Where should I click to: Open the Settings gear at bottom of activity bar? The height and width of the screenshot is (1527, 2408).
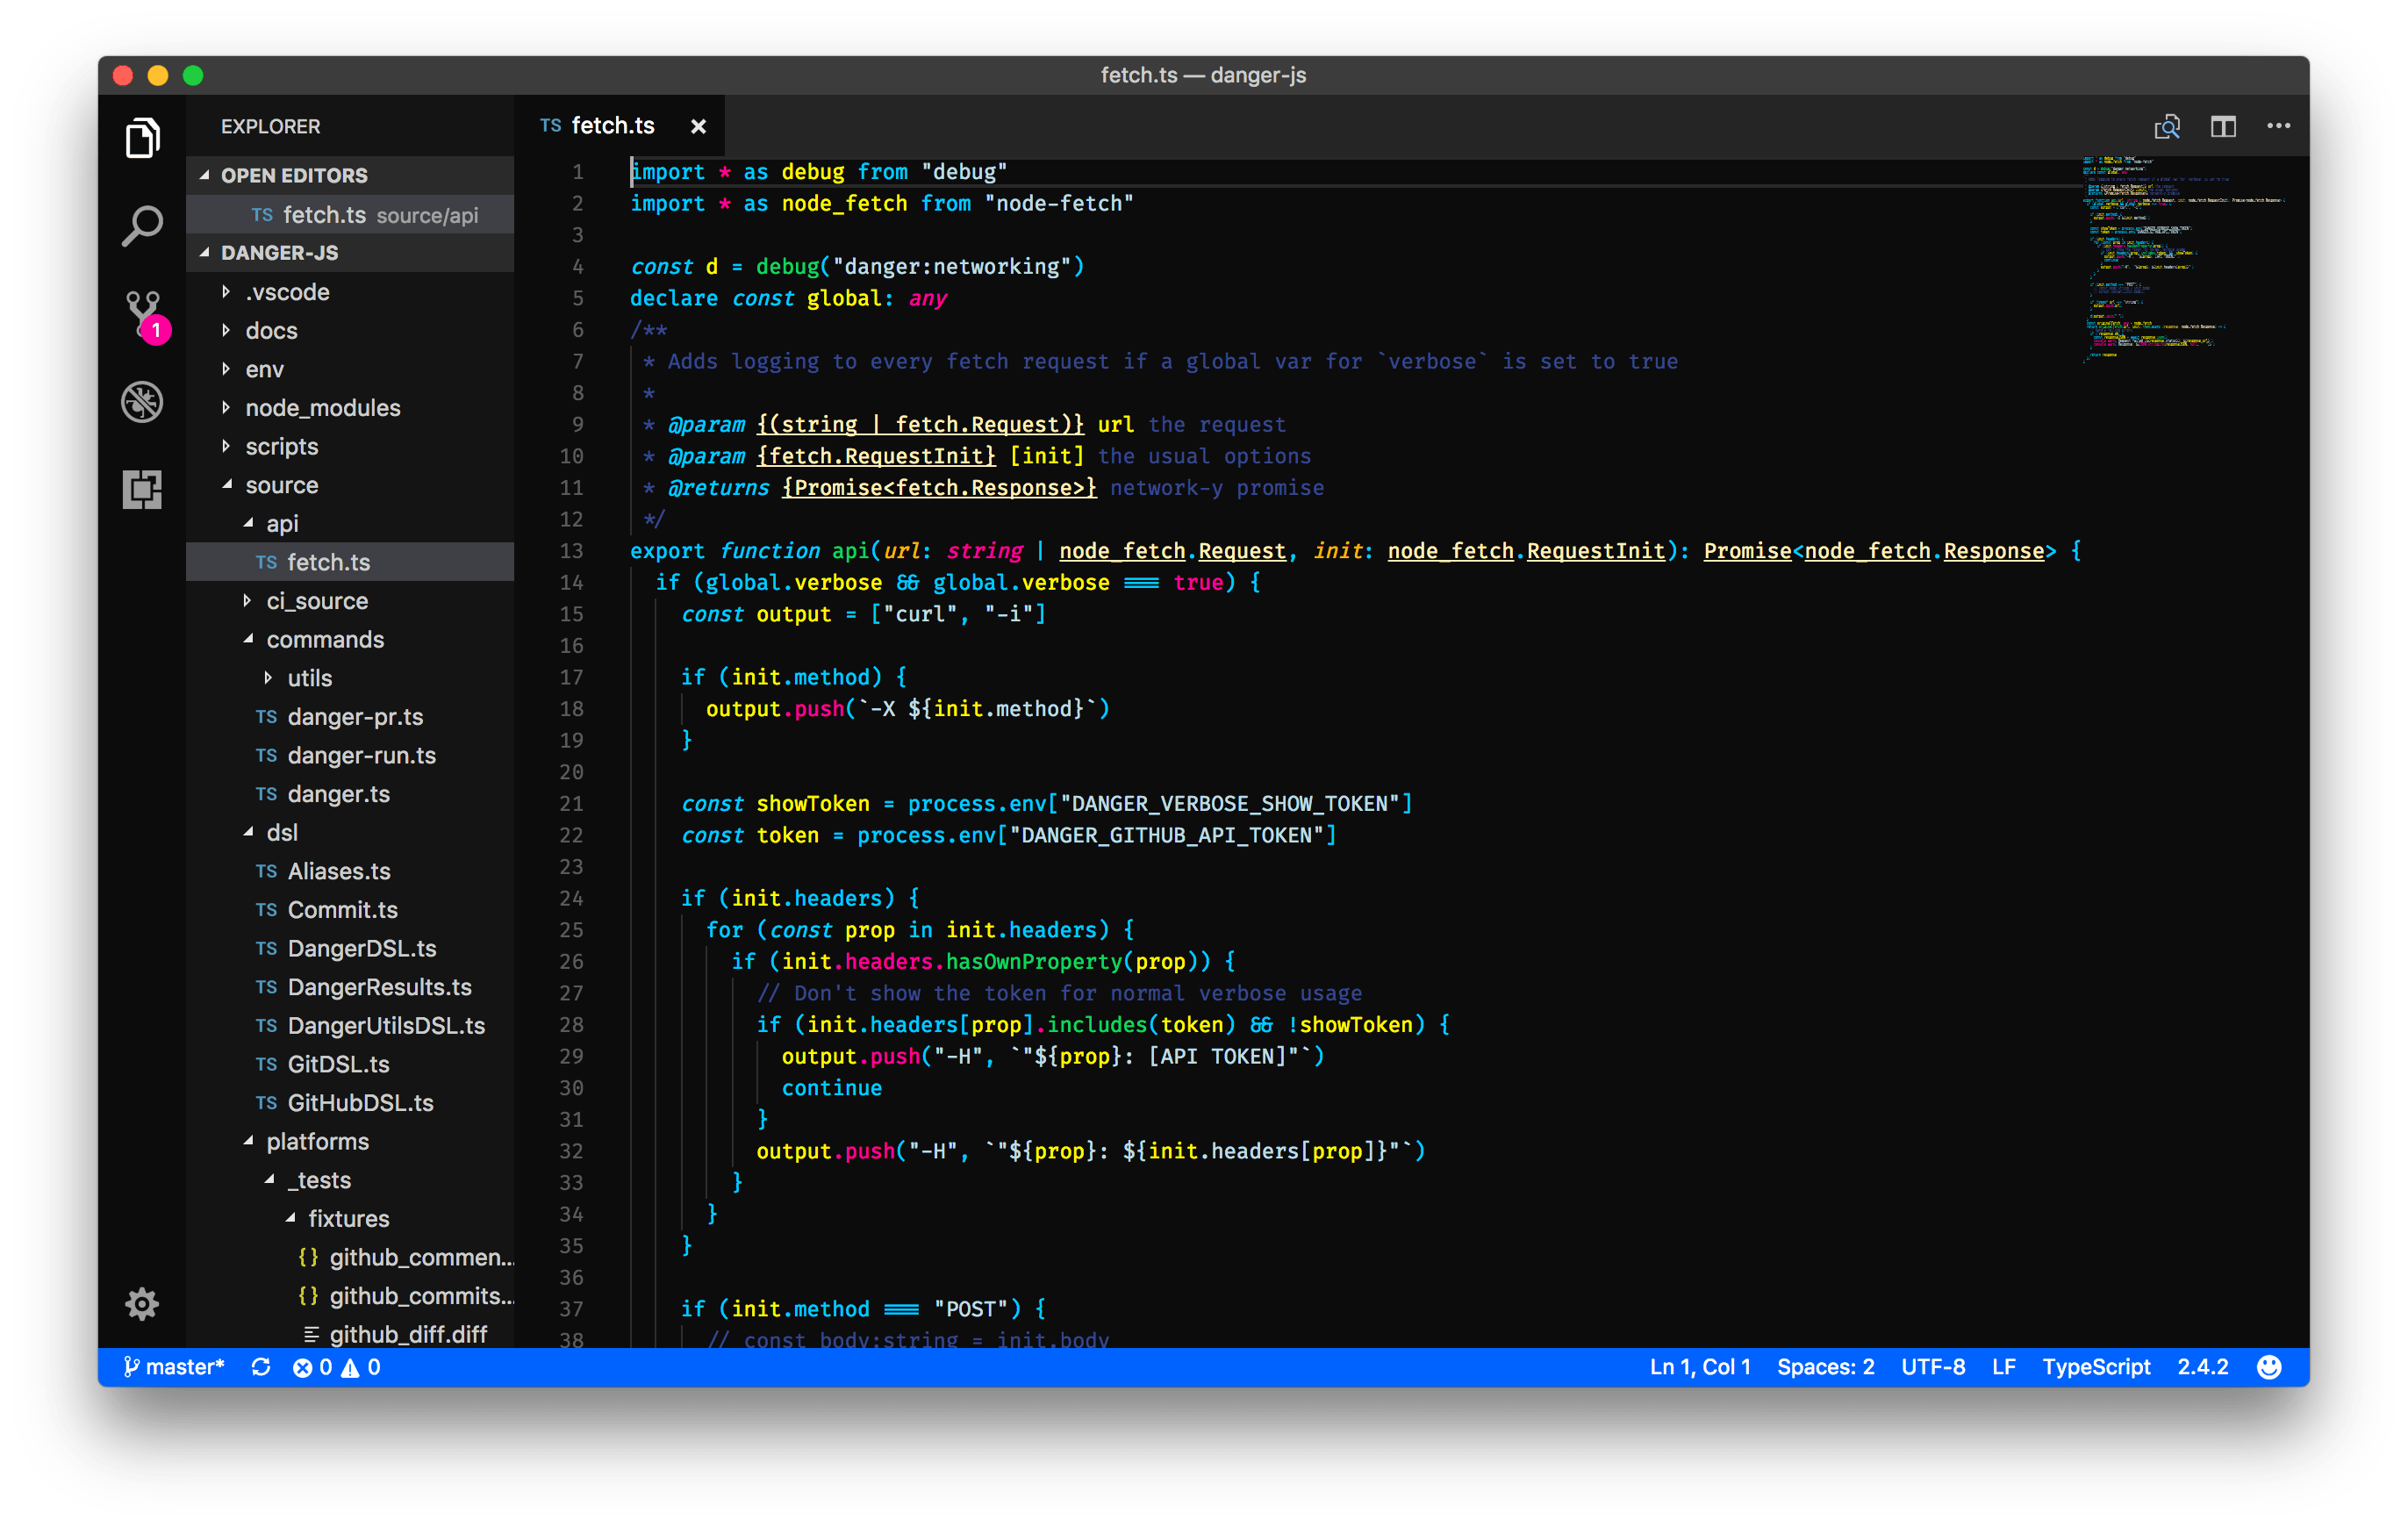(142, 1304)
